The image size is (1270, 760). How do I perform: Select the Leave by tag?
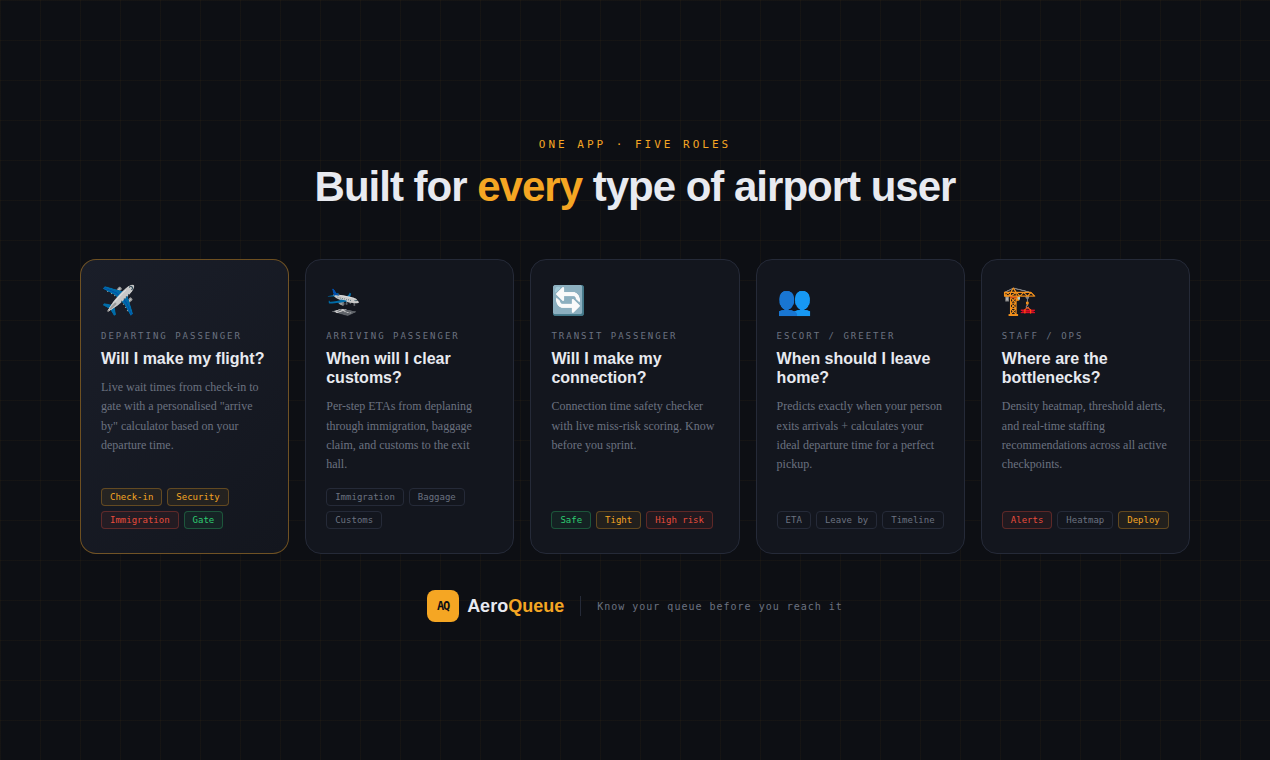tap(846, 520)
